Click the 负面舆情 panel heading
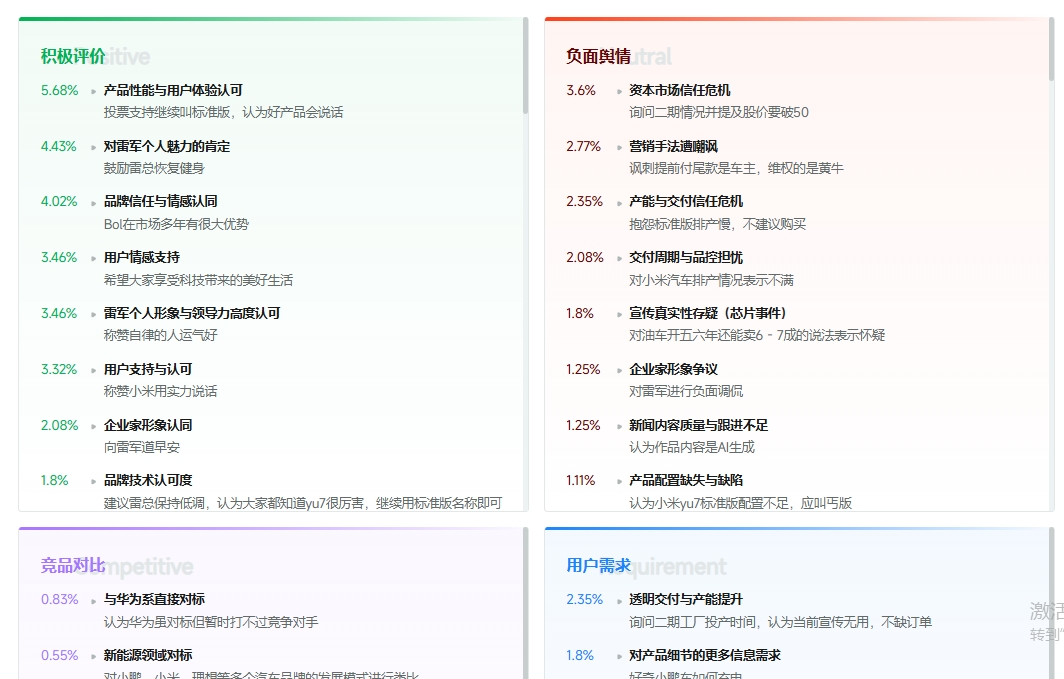Image resolution: width=1064 pixels, height=679 pixels. [598, 56]
